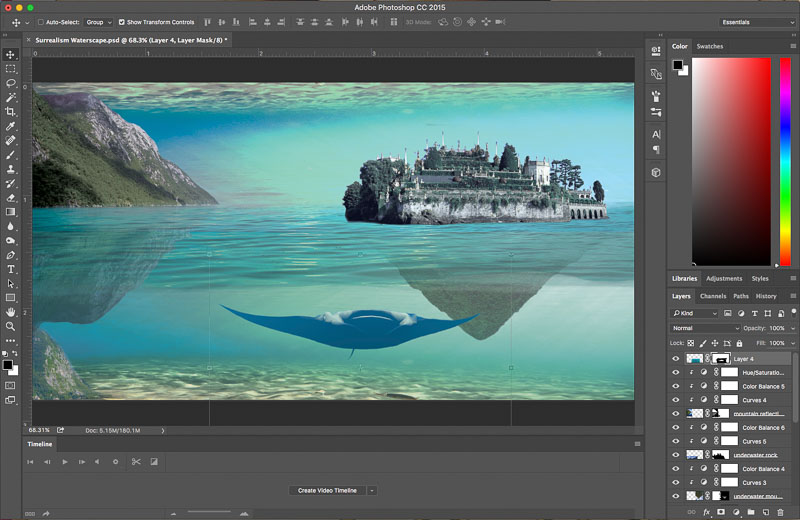This screenshot has height=520, width=800.
Task: Toggle lock transparent pixels in Layers
Action: click(x=691, y=343)
